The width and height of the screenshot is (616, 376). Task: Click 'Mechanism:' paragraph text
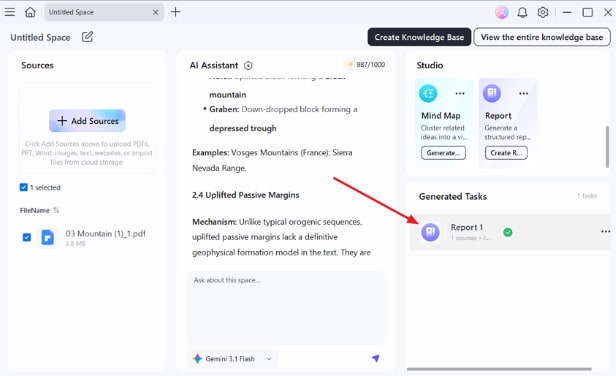click(281, 237)
